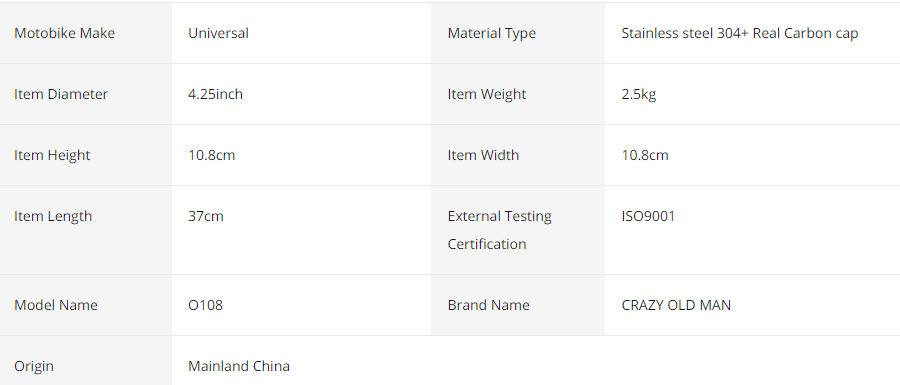
Task: Click the Model Name label
Action: point(56,305)
